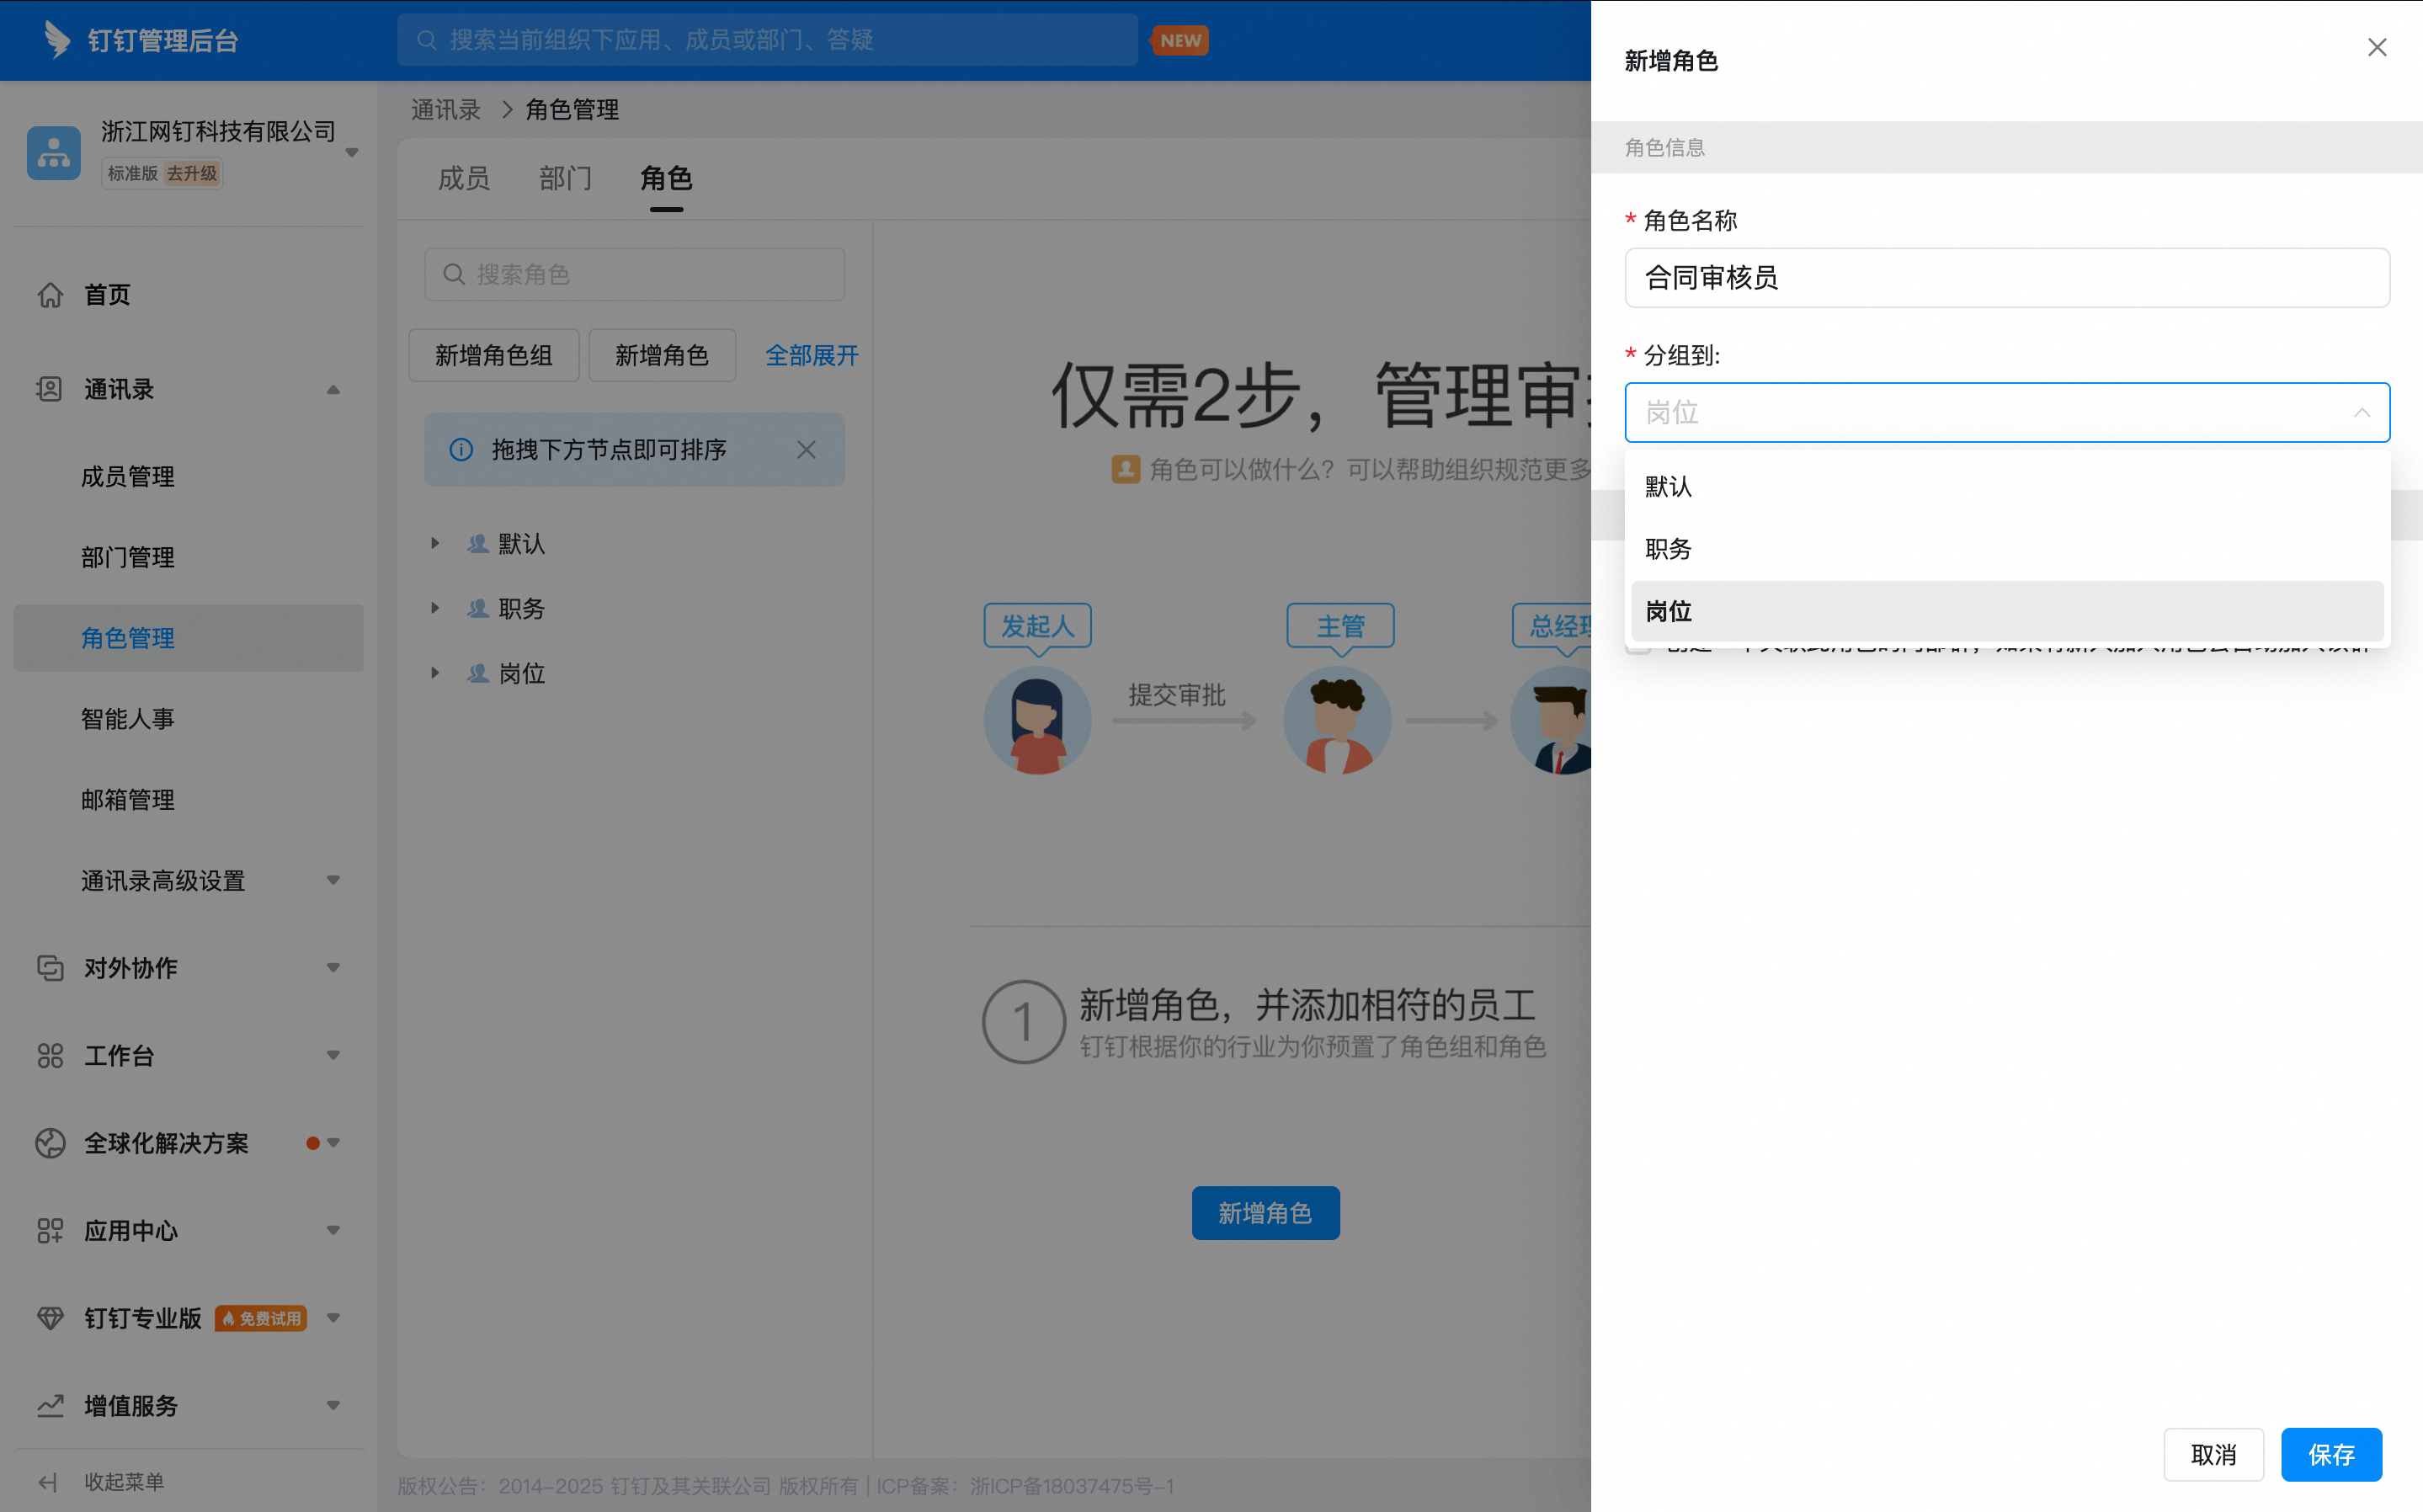The image size is (2423, 1512).
Task: Click the home icon beside 首页
Action: pos(50,295)
